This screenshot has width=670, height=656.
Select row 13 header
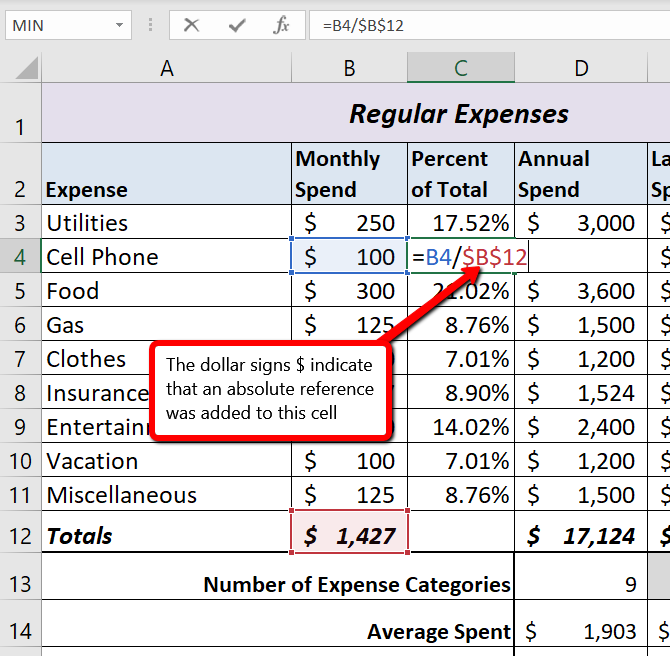(20, 576)
